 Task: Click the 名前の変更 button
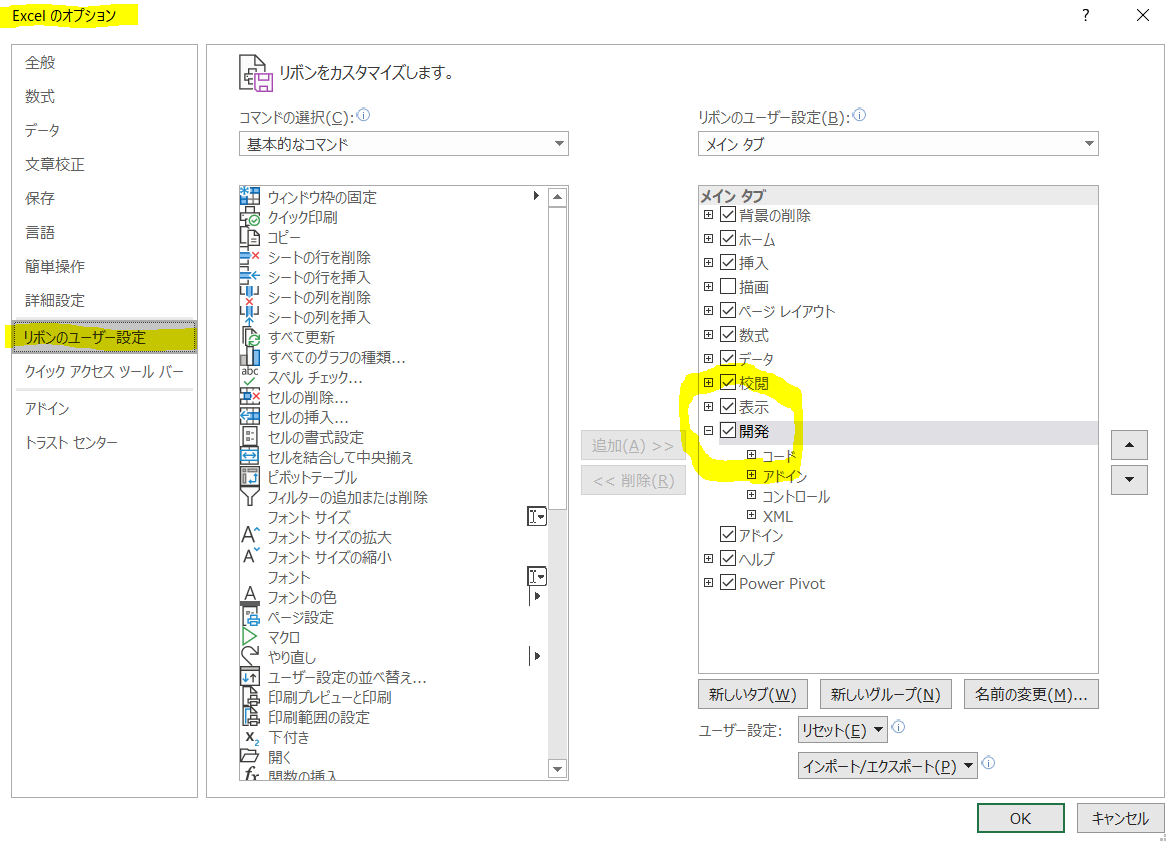1031,694
